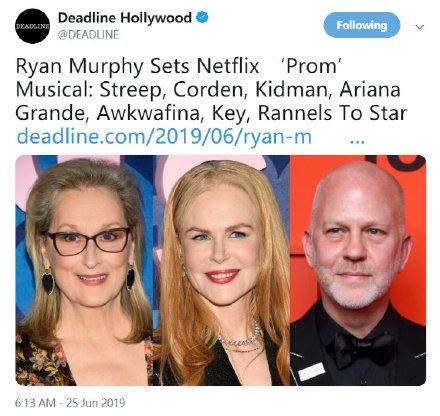
Task: Expand the tweet options chevron arrow
Action: (x=420, y=27)
